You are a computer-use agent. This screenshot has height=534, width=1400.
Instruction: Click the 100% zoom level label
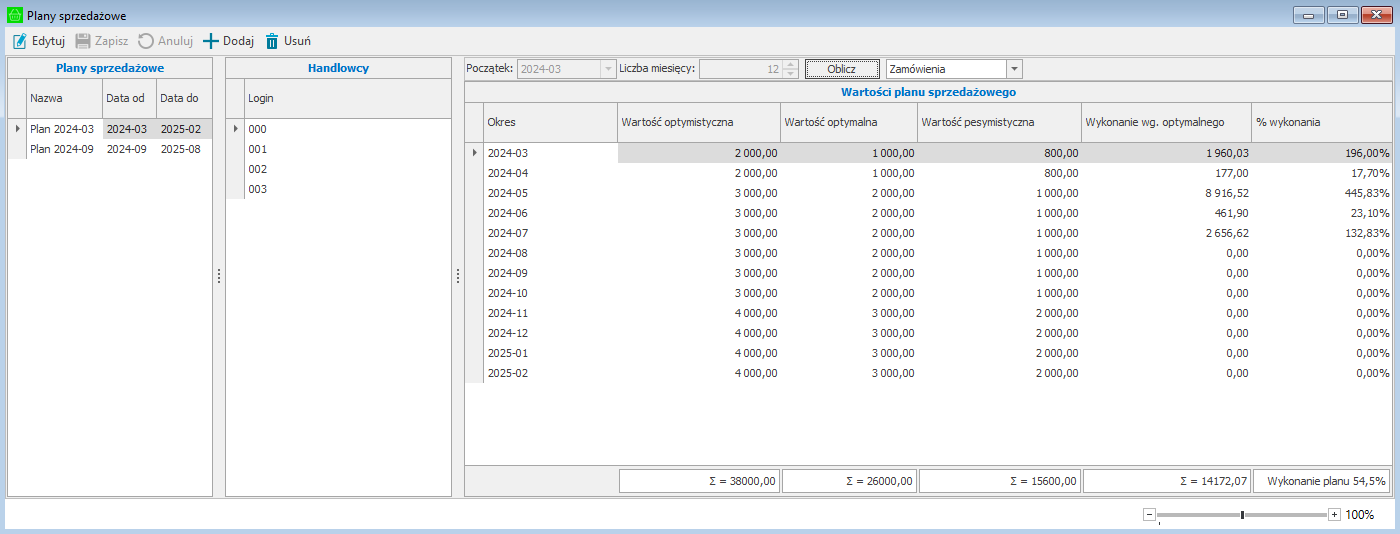(1359, 515)
